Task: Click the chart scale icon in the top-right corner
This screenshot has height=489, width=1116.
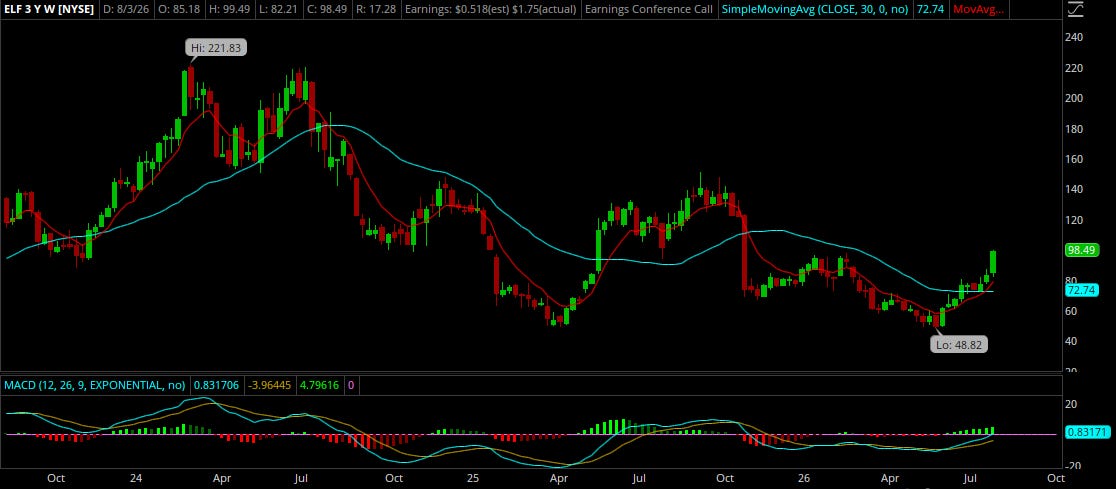Action: (1073, 10)
